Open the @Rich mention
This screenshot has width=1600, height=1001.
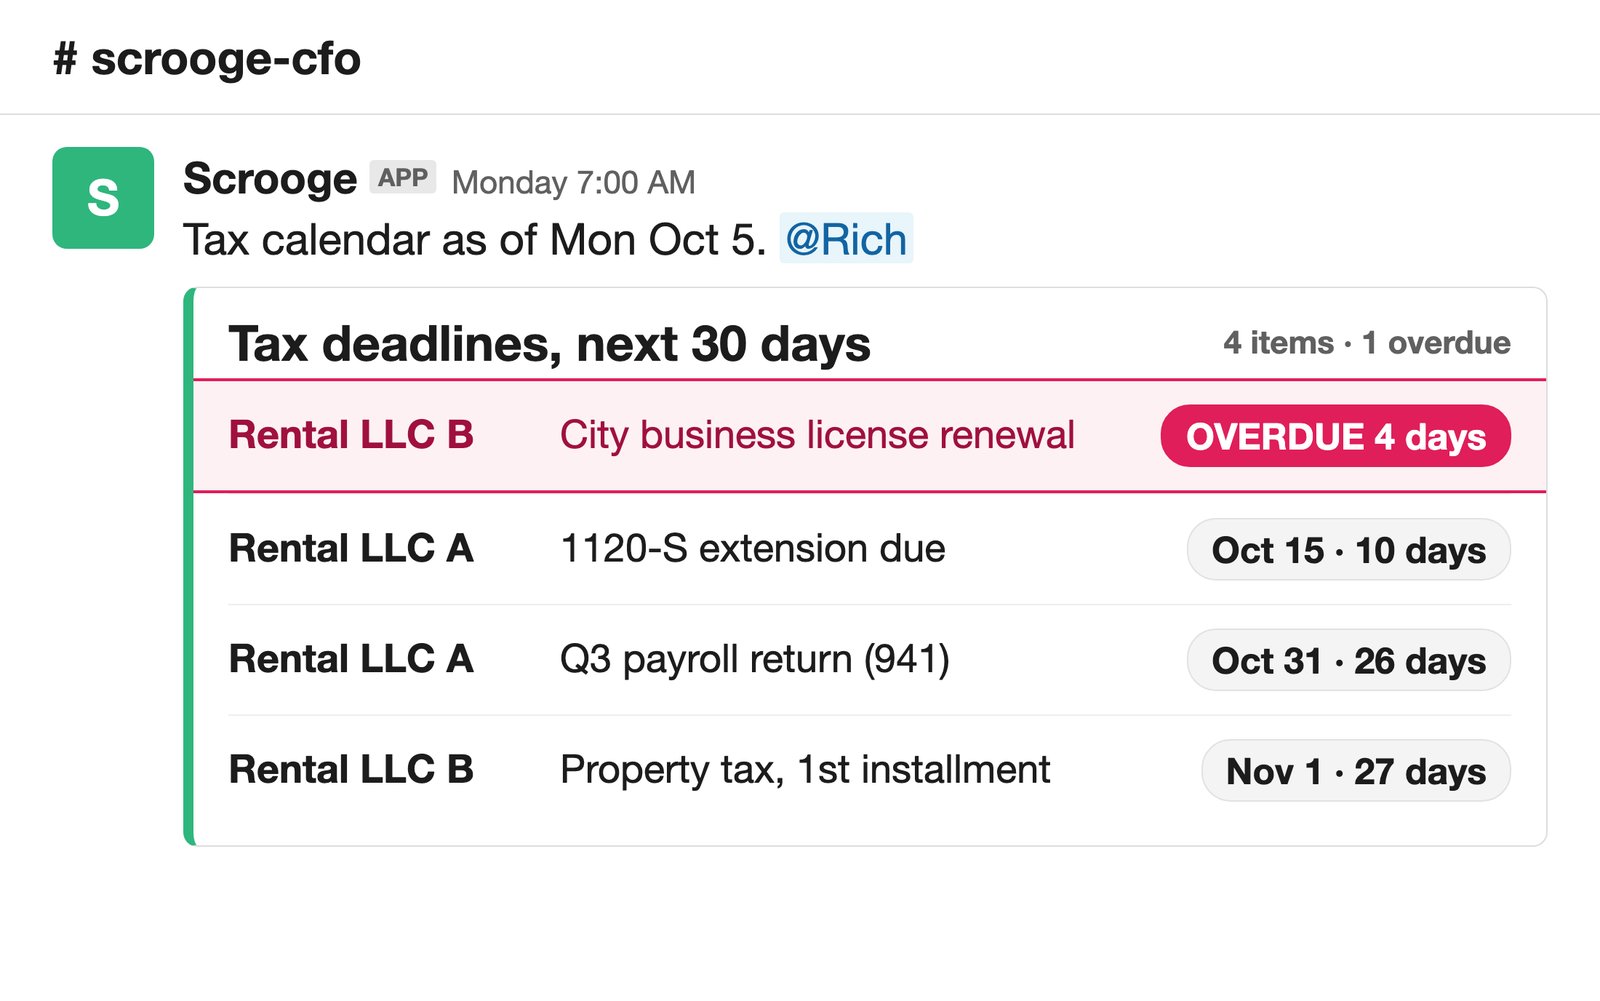pyautogui.click(x=846, y=239)
